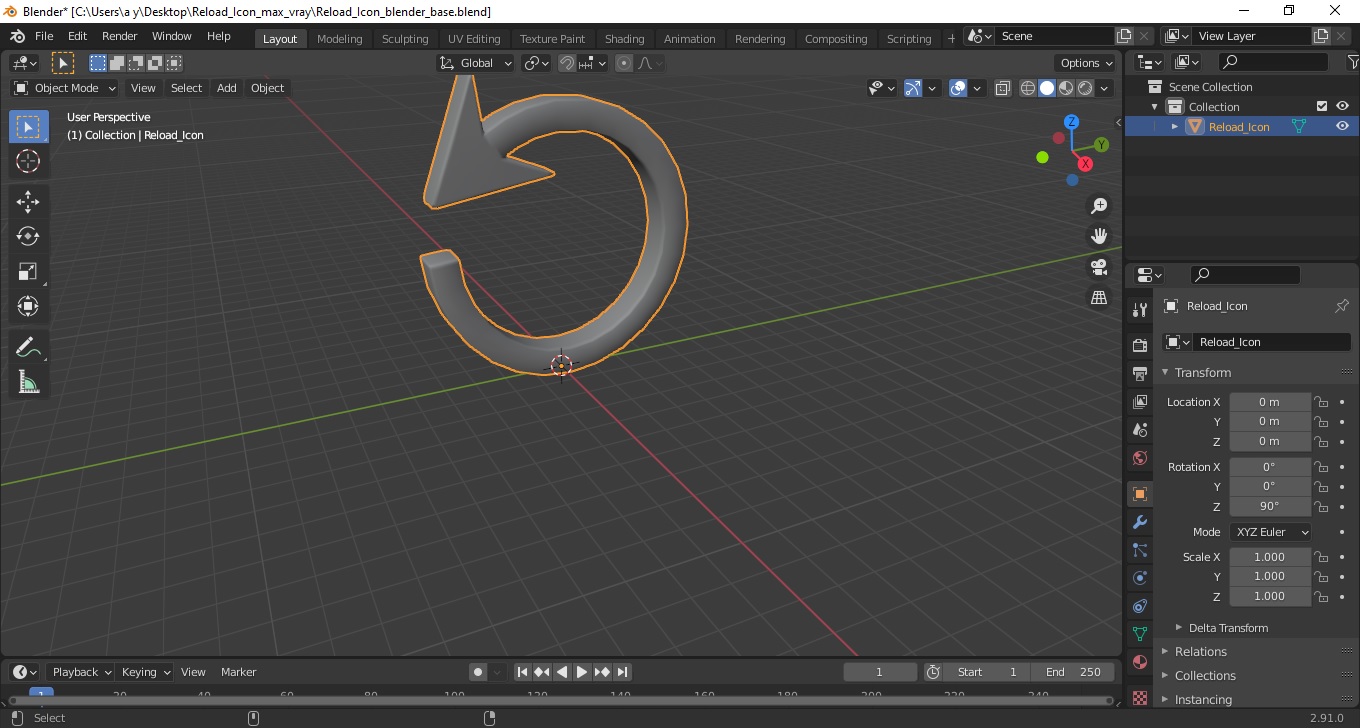Open the Modifier properties wrench tab
1360x728 pixels.
click(1139, 522)
